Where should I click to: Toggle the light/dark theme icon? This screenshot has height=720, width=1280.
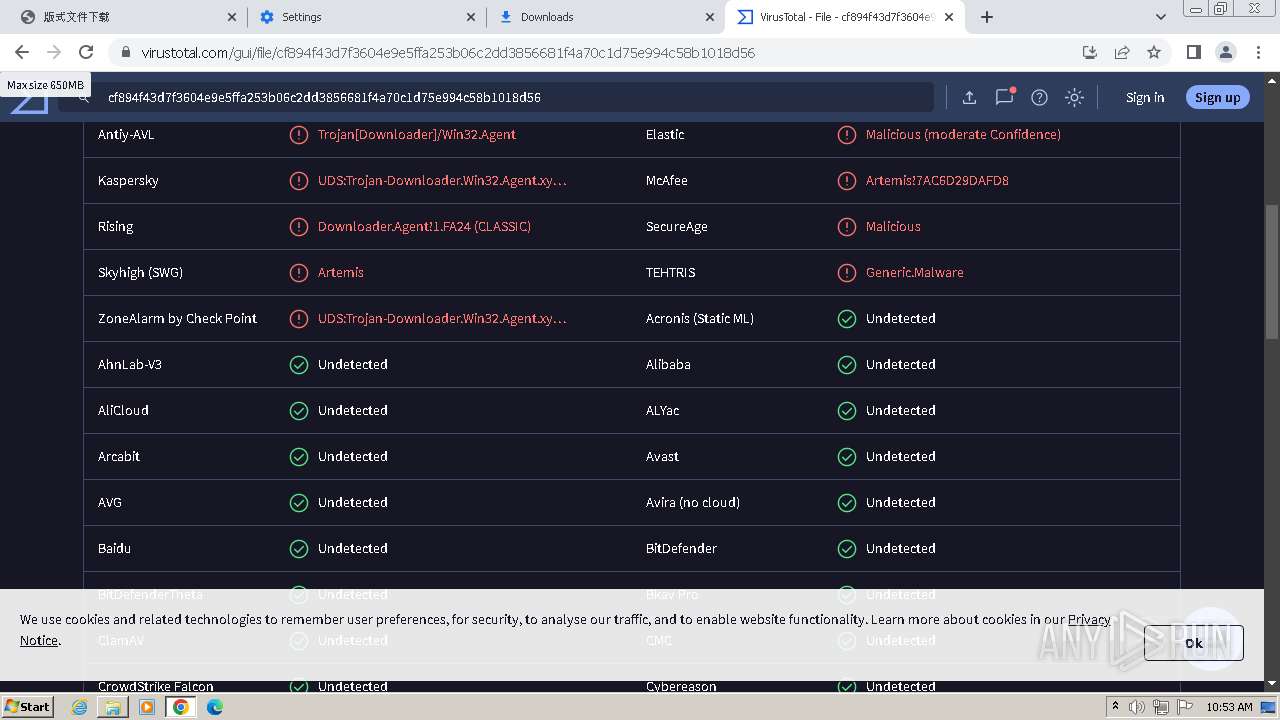pos(1074,97)
